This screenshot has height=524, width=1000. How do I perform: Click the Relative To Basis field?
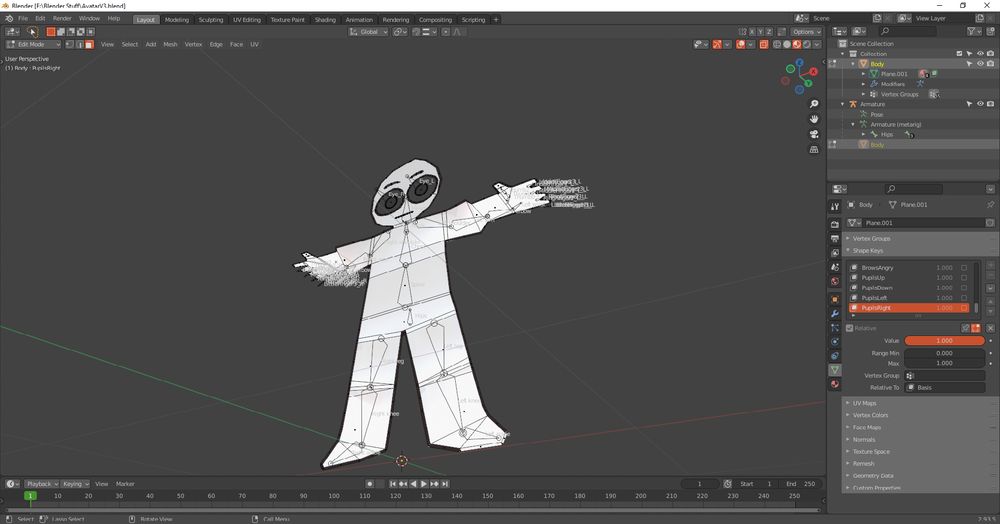[x=945, y=388]
